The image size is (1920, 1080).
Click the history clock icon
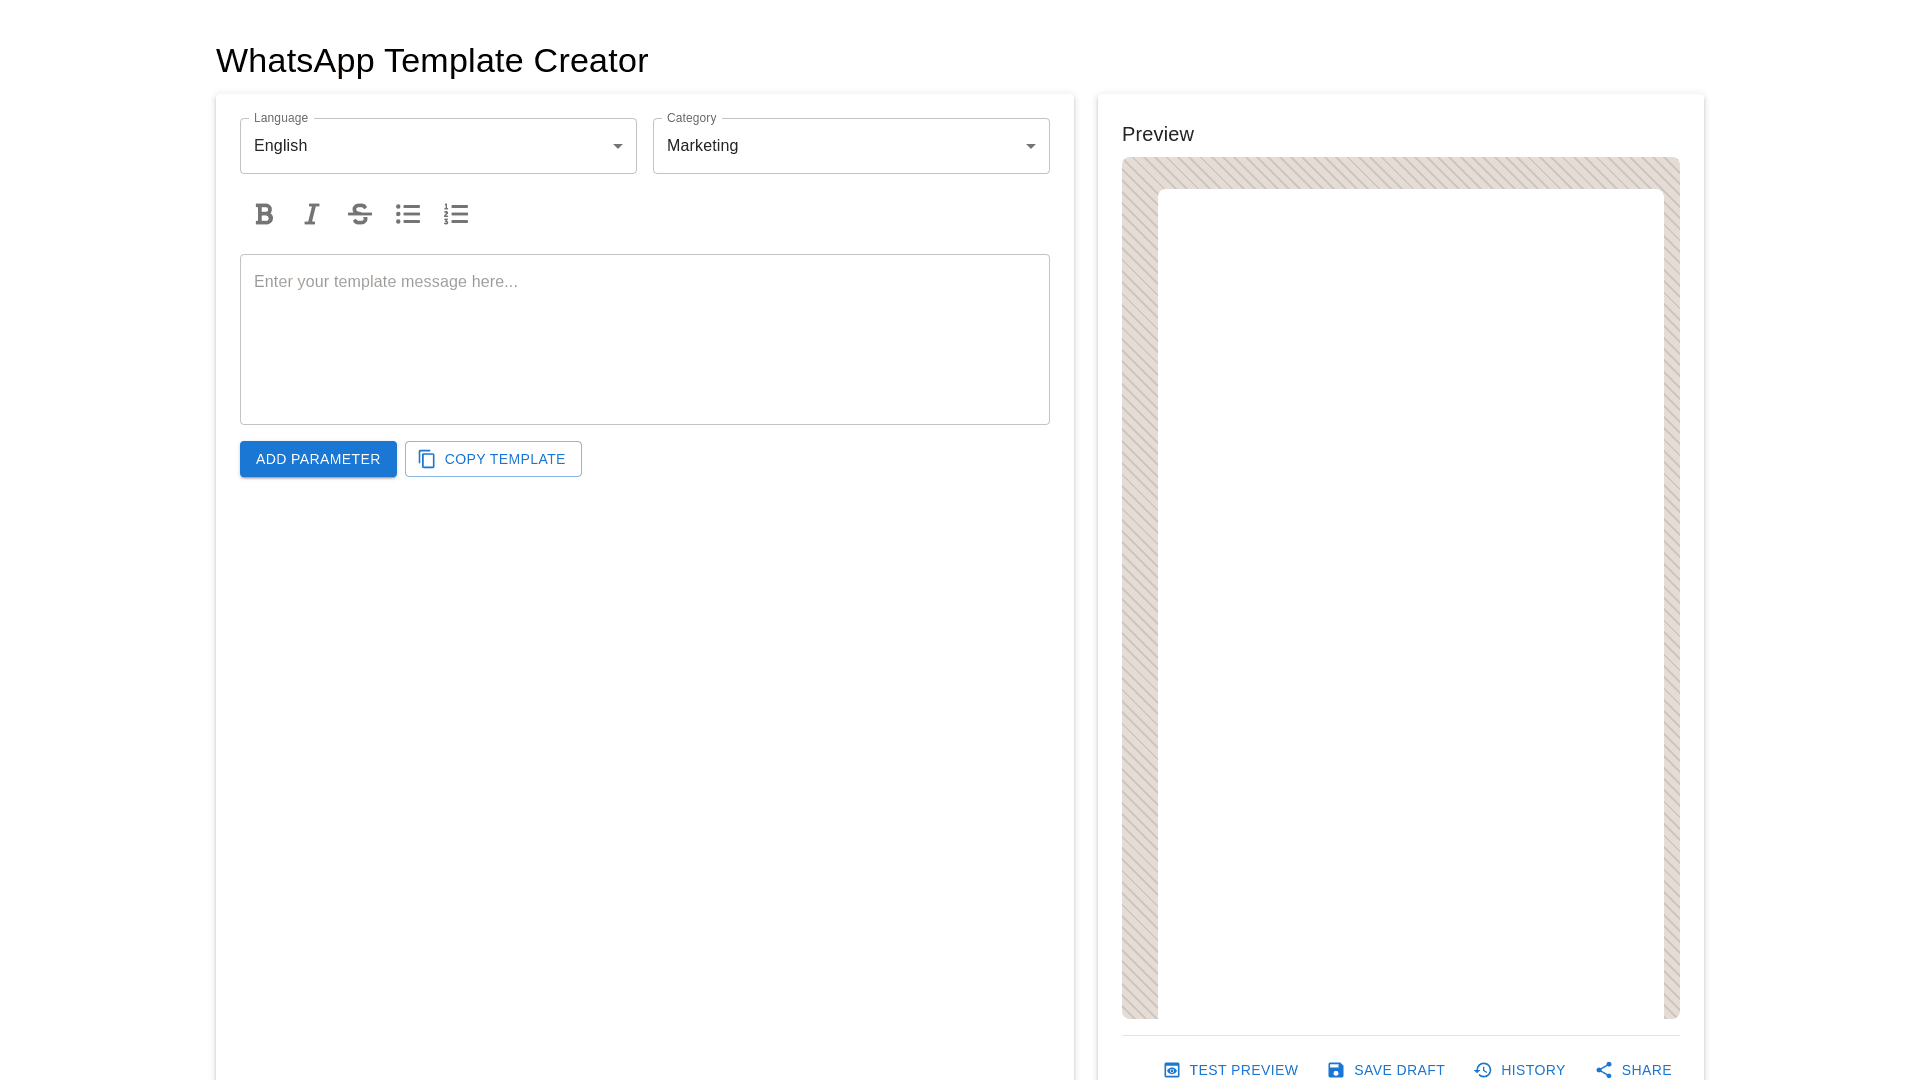coord(1483,1070)
